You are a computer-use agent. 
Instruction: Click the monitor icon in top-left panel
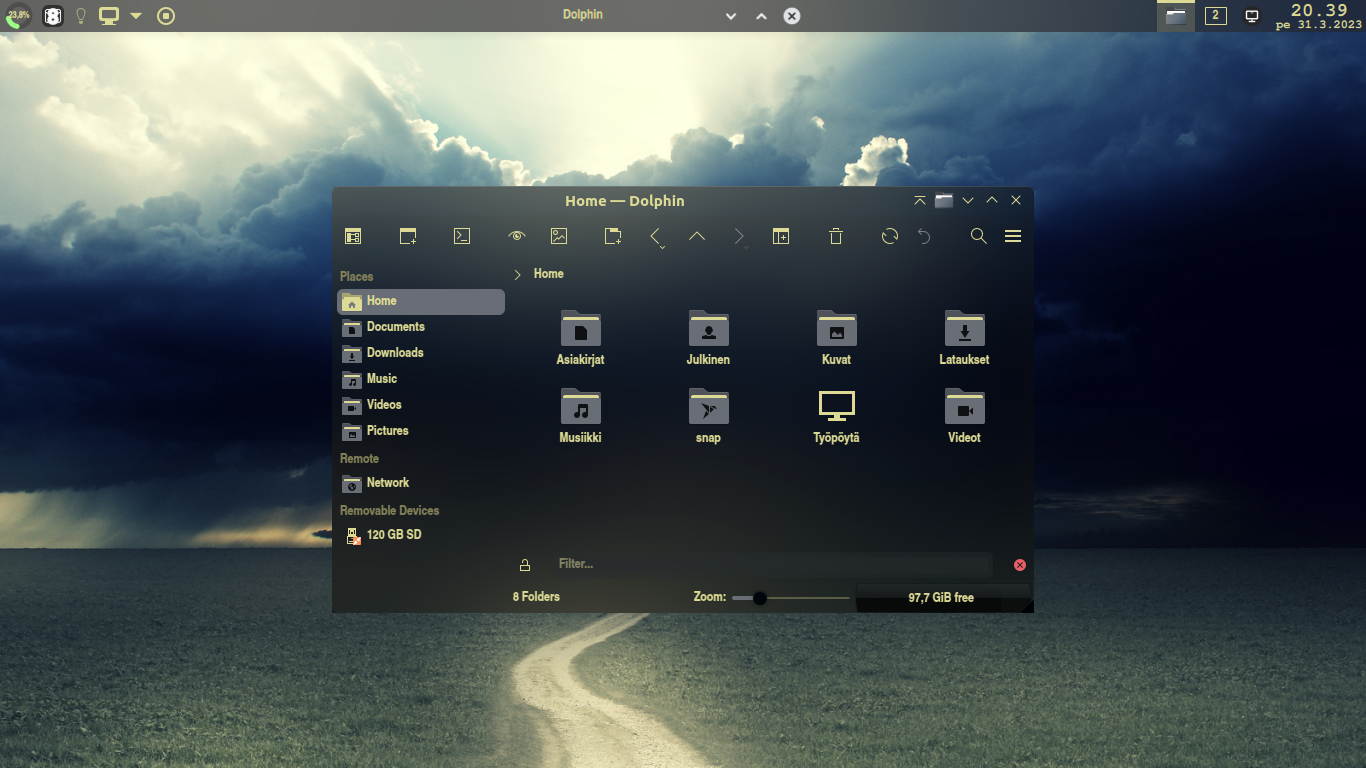pyautogui.click(x=109, y=16)
